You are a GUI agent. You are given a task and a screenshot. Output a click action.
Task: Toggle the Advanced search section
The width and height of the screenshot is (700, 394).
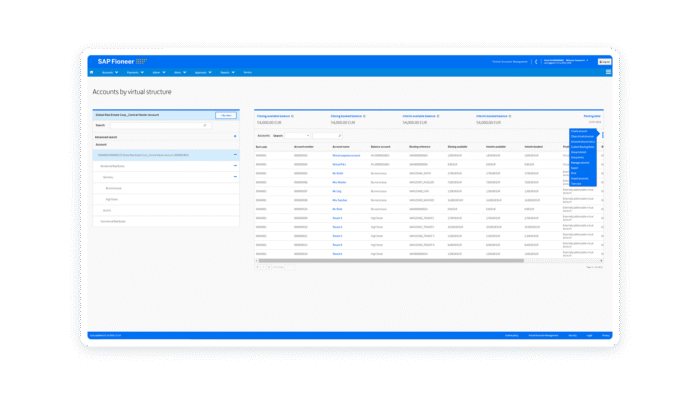235,137
